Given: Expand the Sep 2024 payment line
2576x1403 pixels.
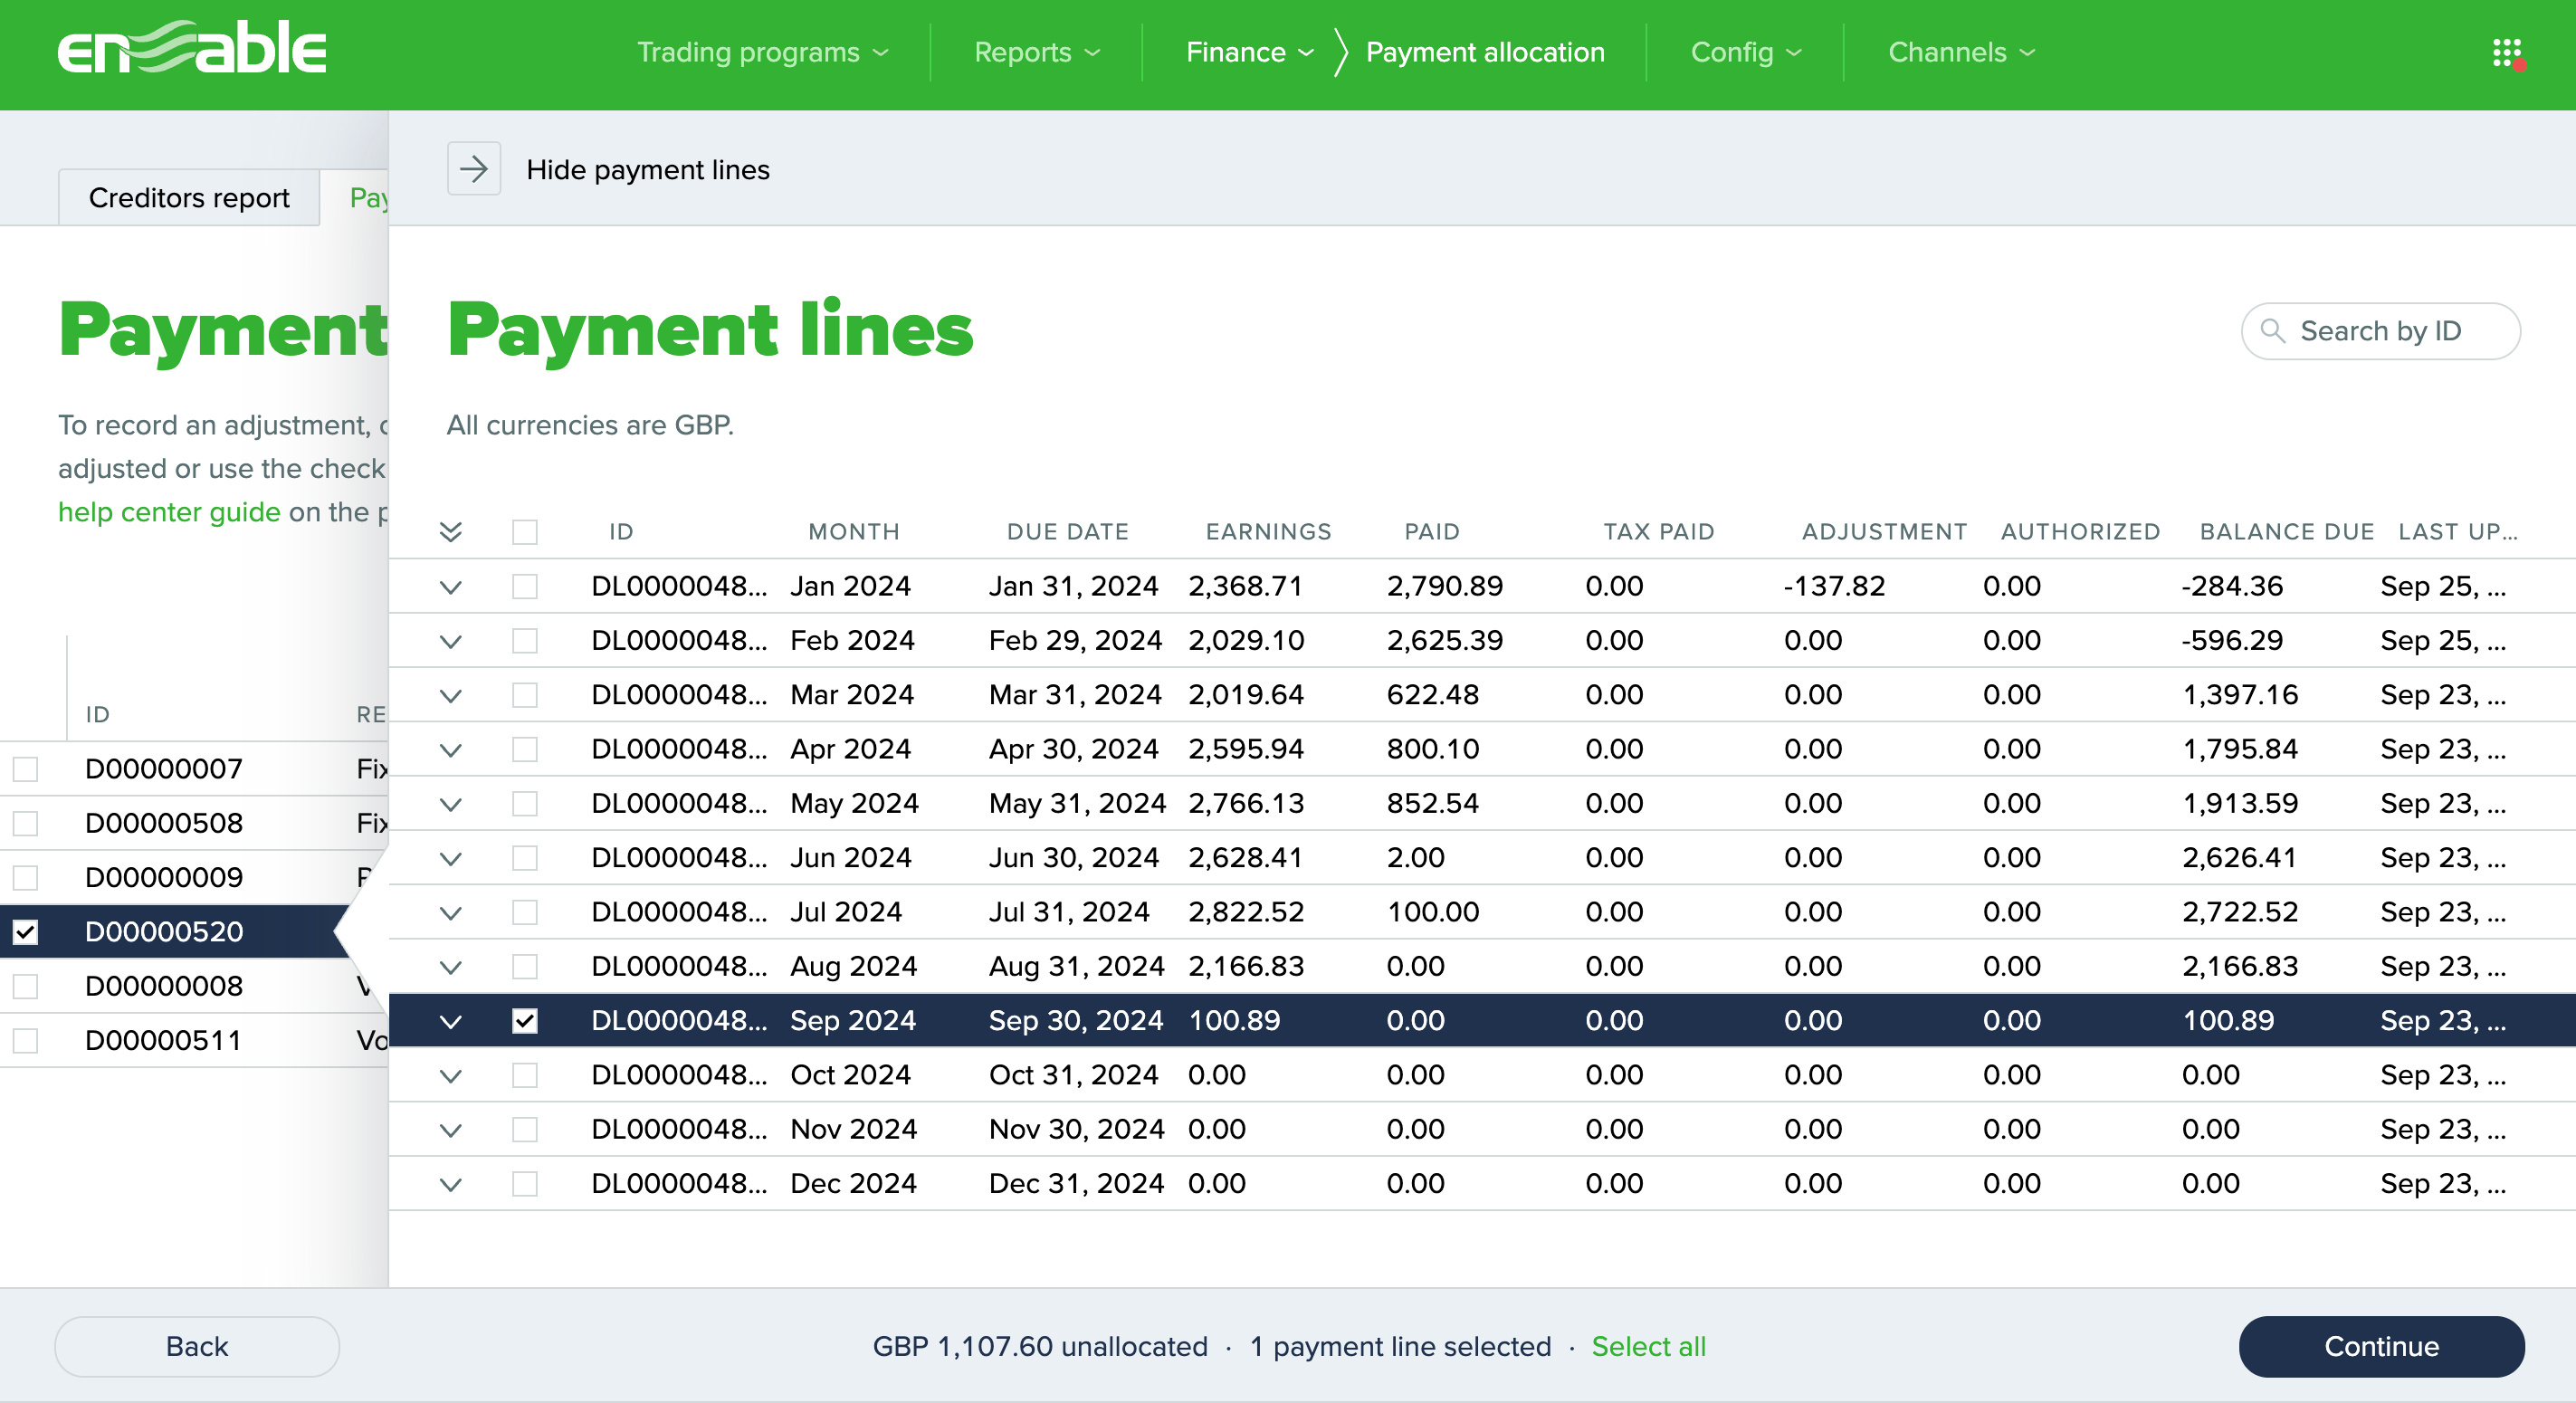Looking at the screenshot, I should pos(451,1021).
